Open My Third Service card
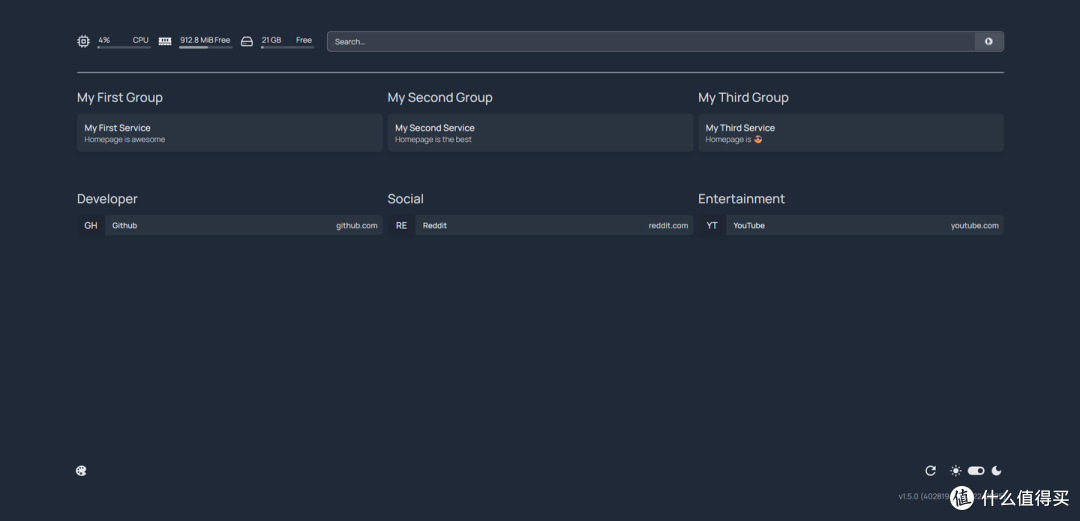 (851, 133)
